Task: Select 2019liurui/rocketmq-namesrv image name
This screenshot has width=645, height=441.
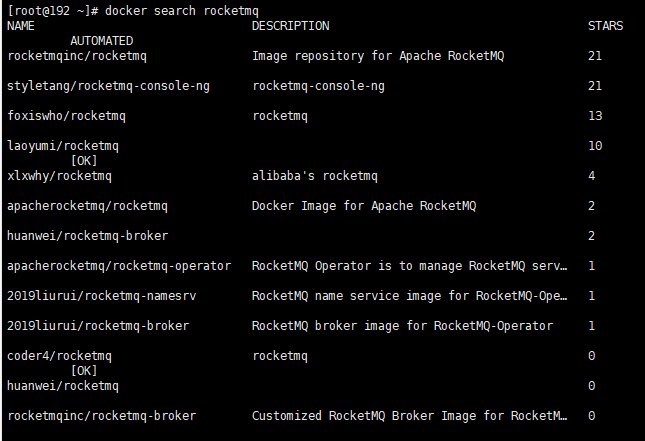Action: click(x=102, y=296)
